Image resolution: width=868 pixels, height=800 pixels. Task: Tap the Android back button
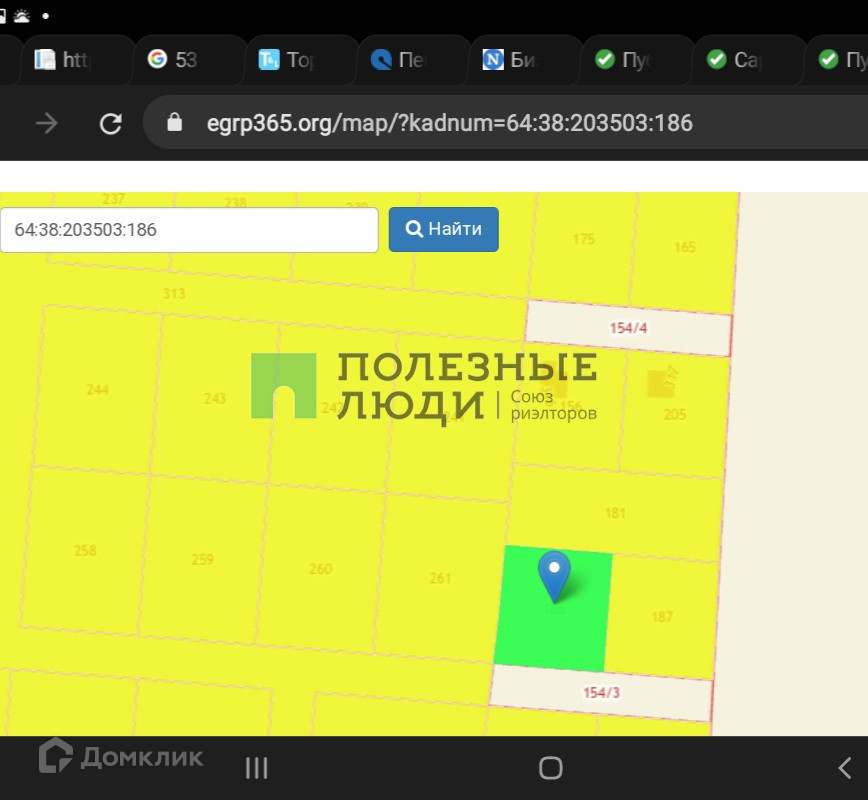[845, 768]
